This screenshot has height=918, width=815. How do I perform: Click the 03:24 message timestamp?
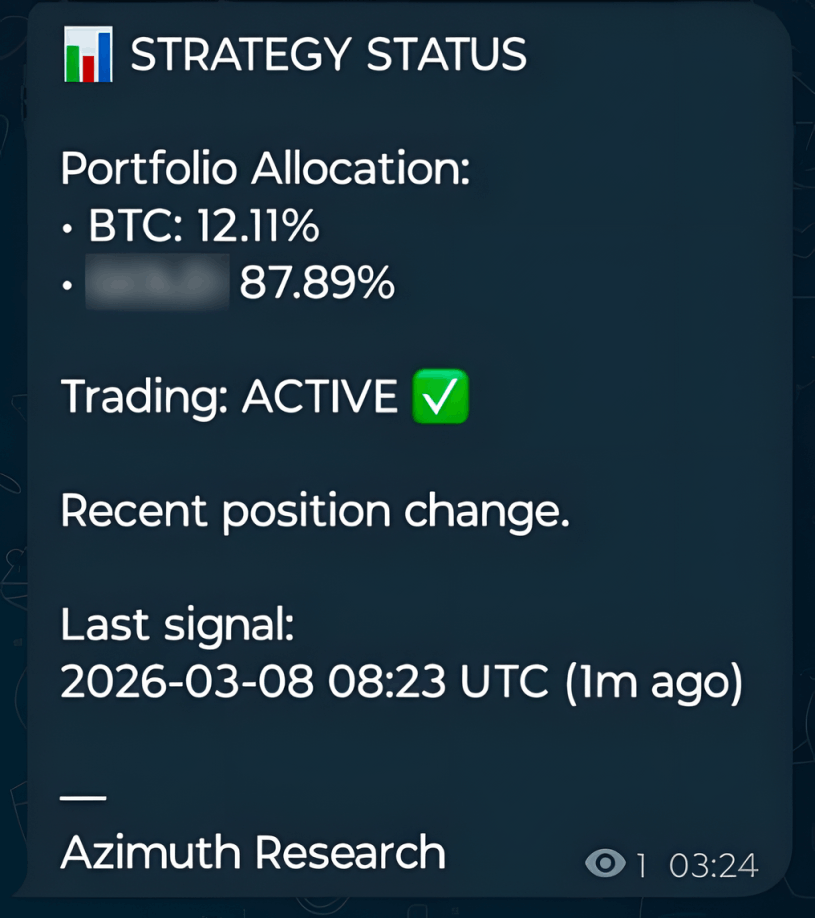click(713, 865)
